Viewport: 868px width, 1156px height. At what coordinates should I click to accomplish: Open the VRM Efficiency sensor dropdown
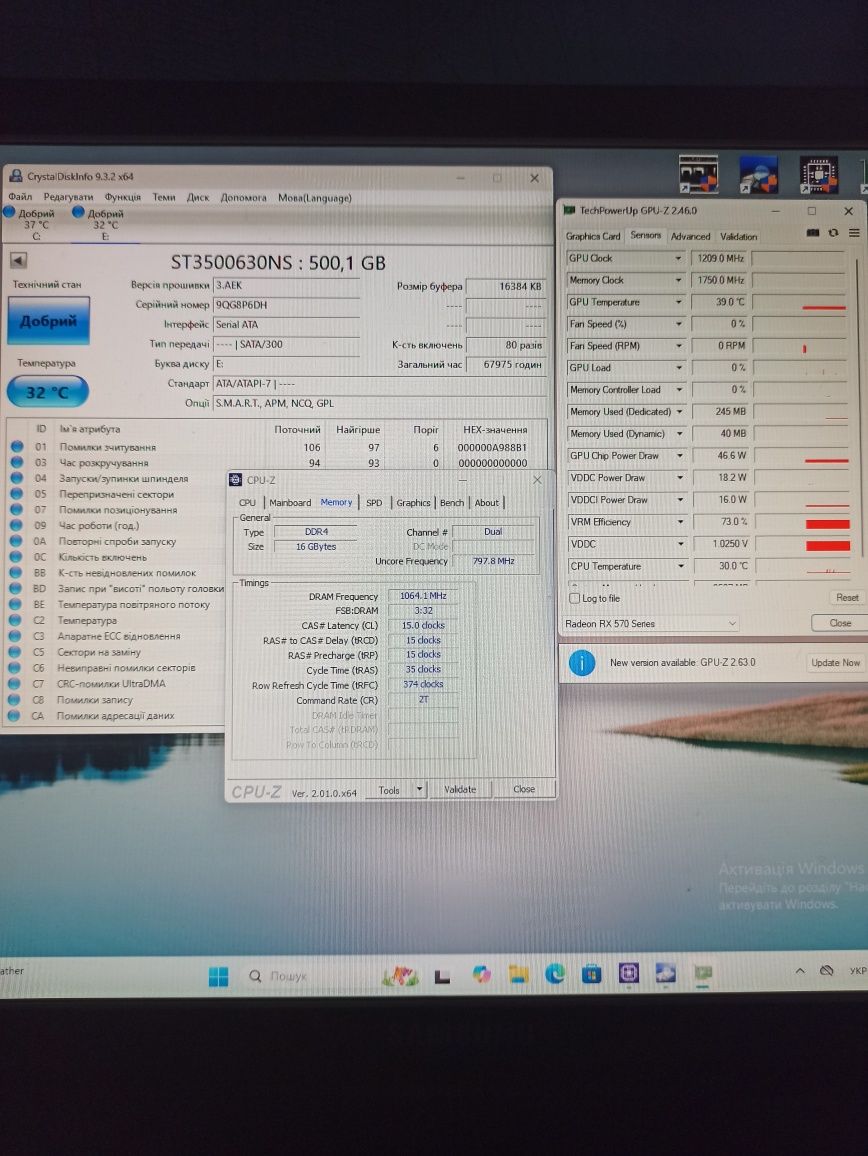click(x=680, y=522)
